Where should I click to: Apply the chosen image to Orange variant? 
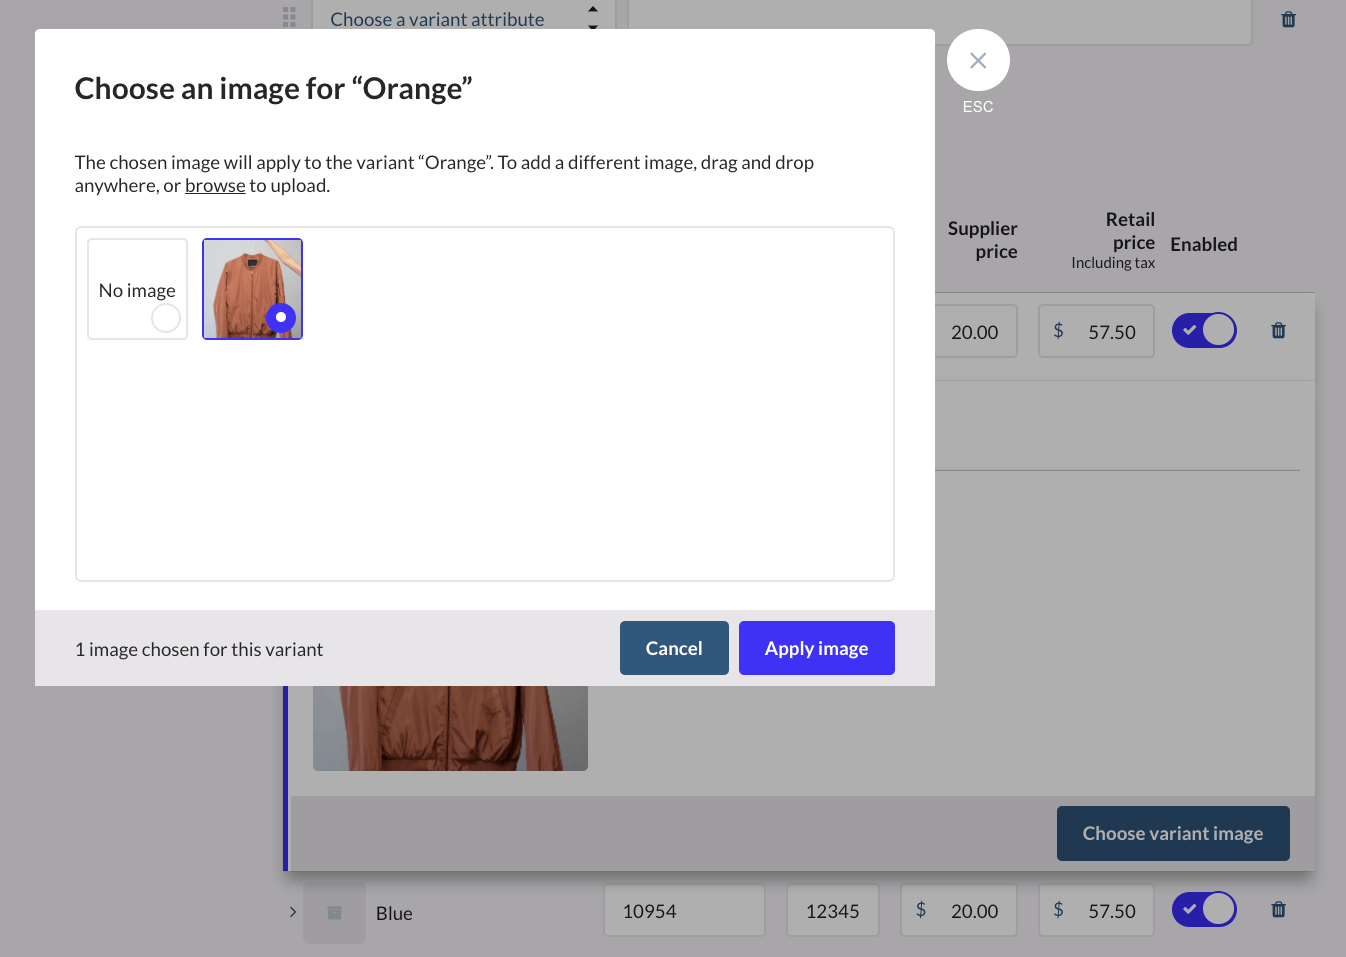click(x=816, y=648)
